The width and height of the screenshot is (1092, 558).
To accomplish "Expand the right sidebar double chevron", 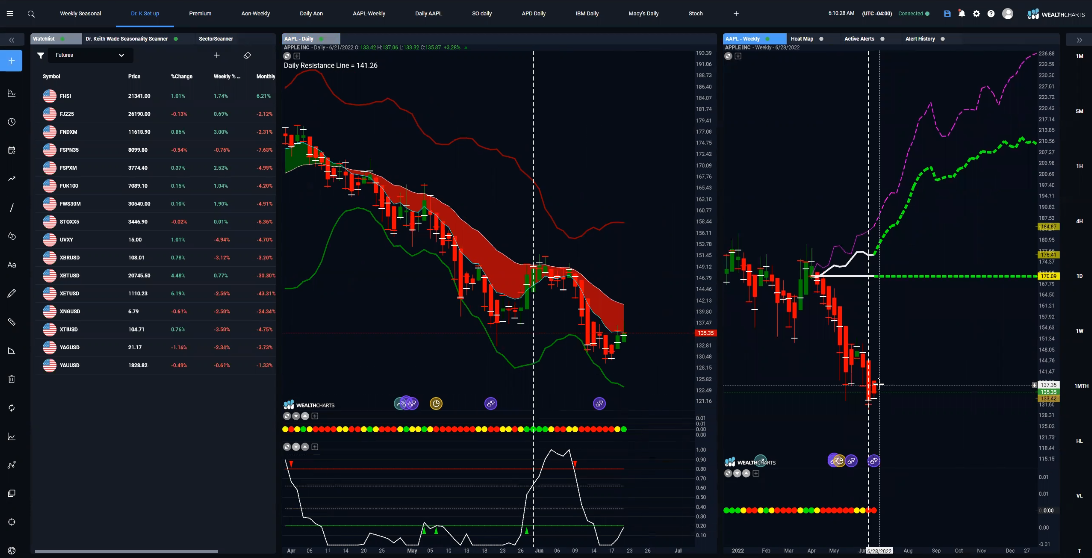I will (x=1079, y=40).
